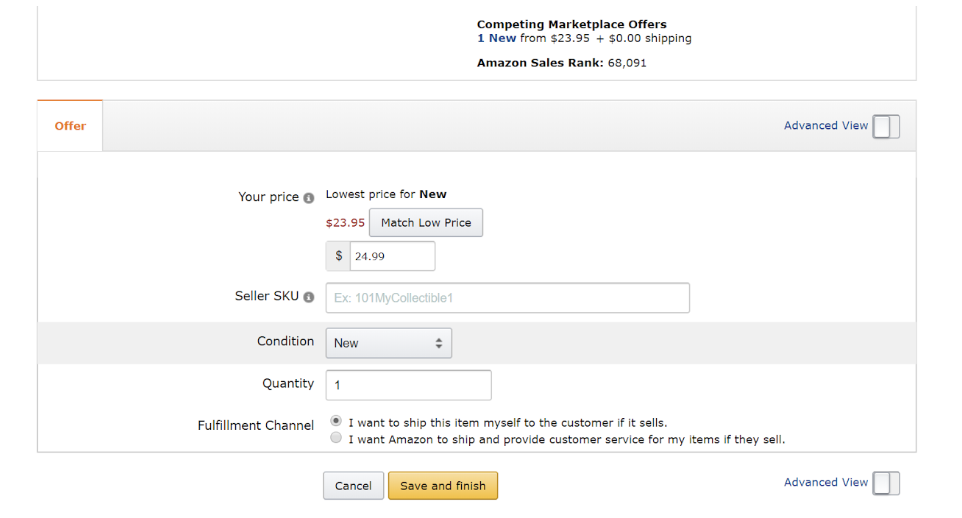This screenshot has height=518, width=962.
Task: Cancel the offer form
Action: (353, 485)
